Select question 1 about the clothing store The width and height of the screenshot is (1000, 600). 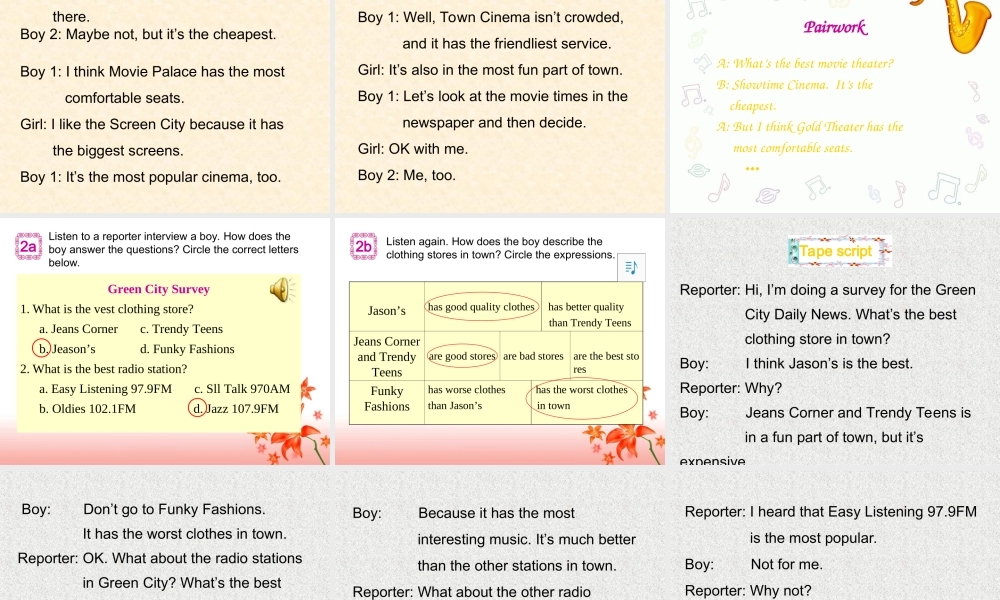(107, 309)
